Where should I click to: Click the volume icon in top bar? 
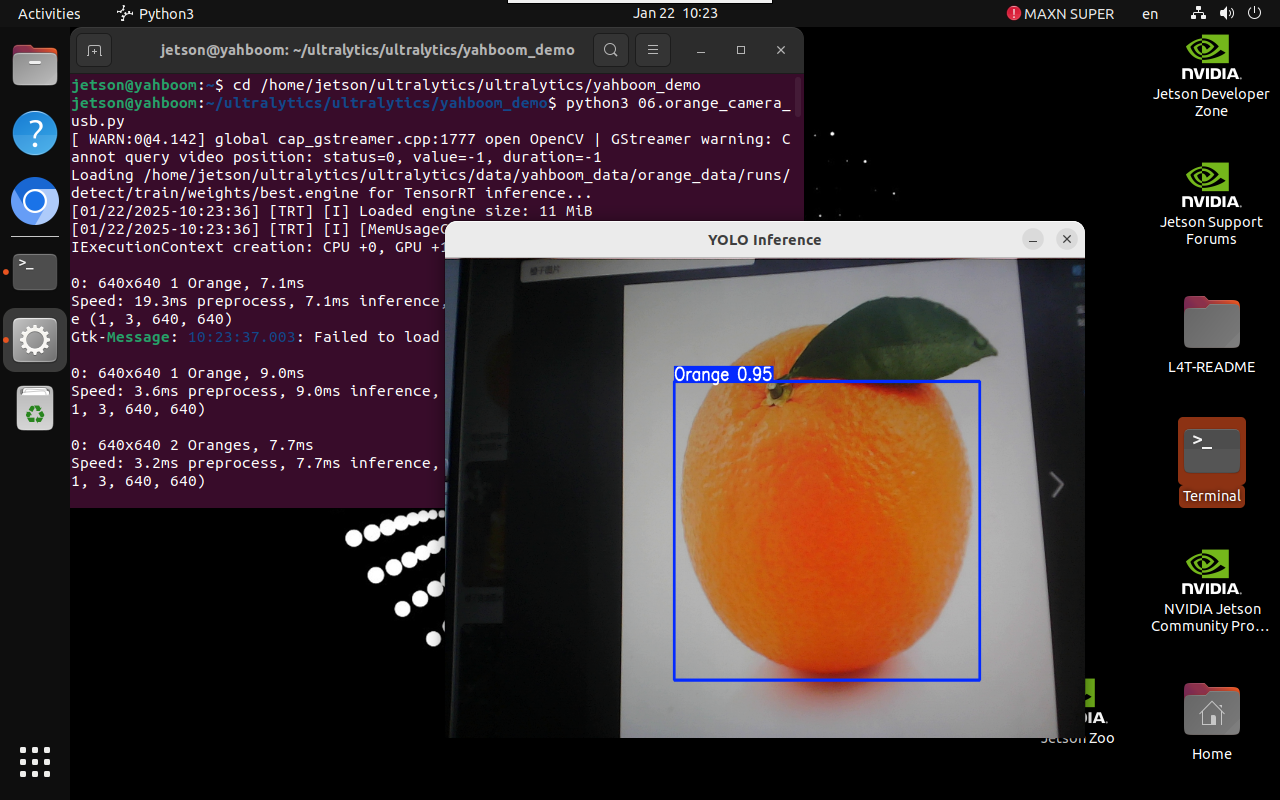click(1227, 14)
